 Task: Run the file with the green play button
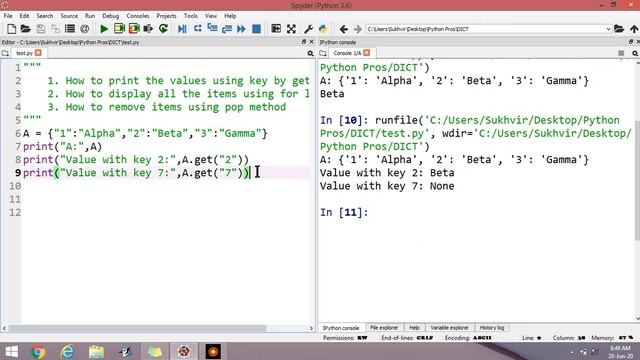104,29
